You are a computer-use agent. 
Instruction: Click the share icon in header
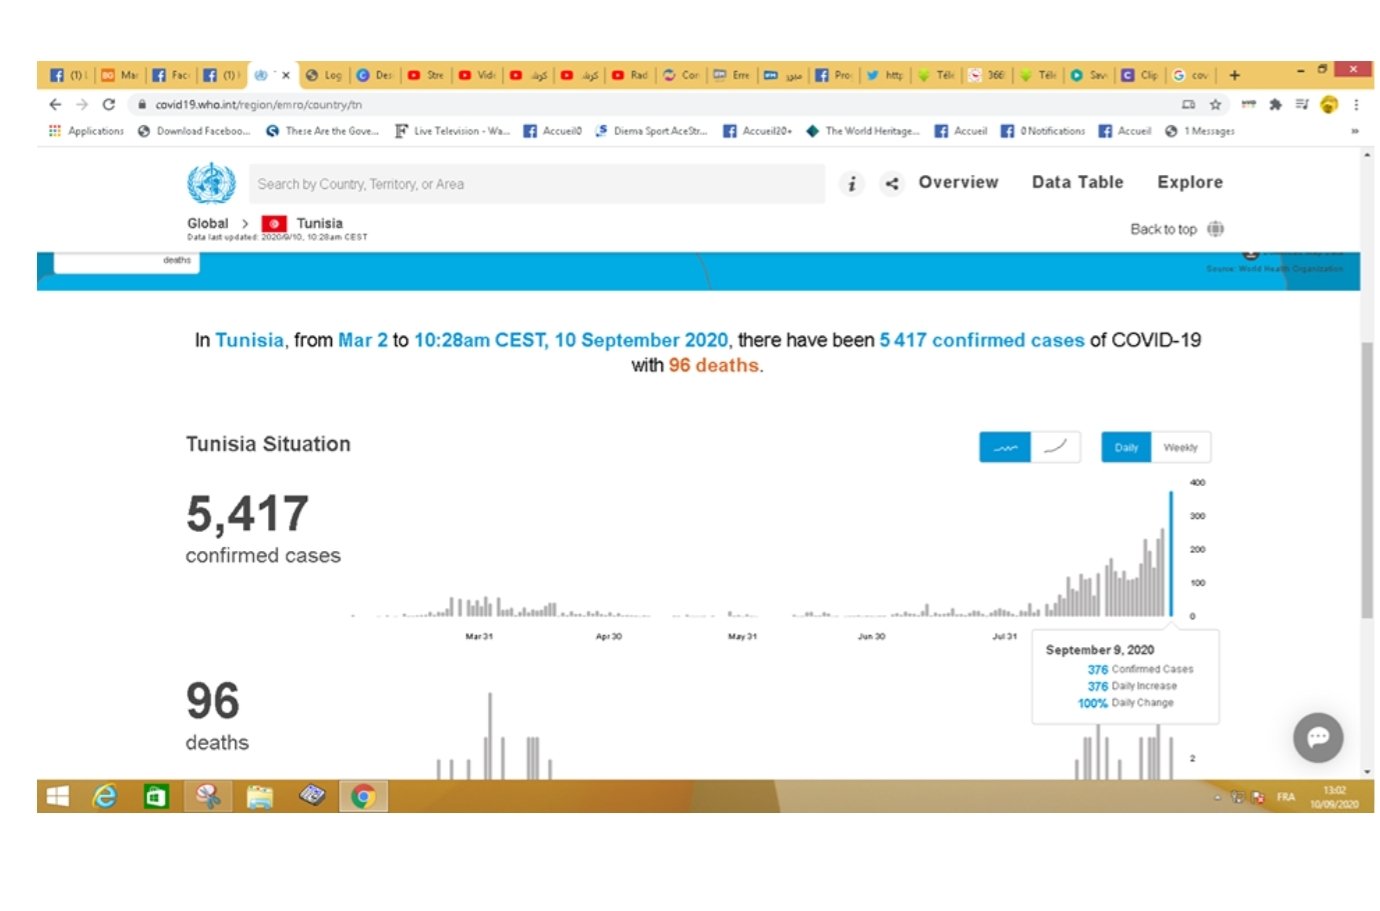click(x=892, y=183)
